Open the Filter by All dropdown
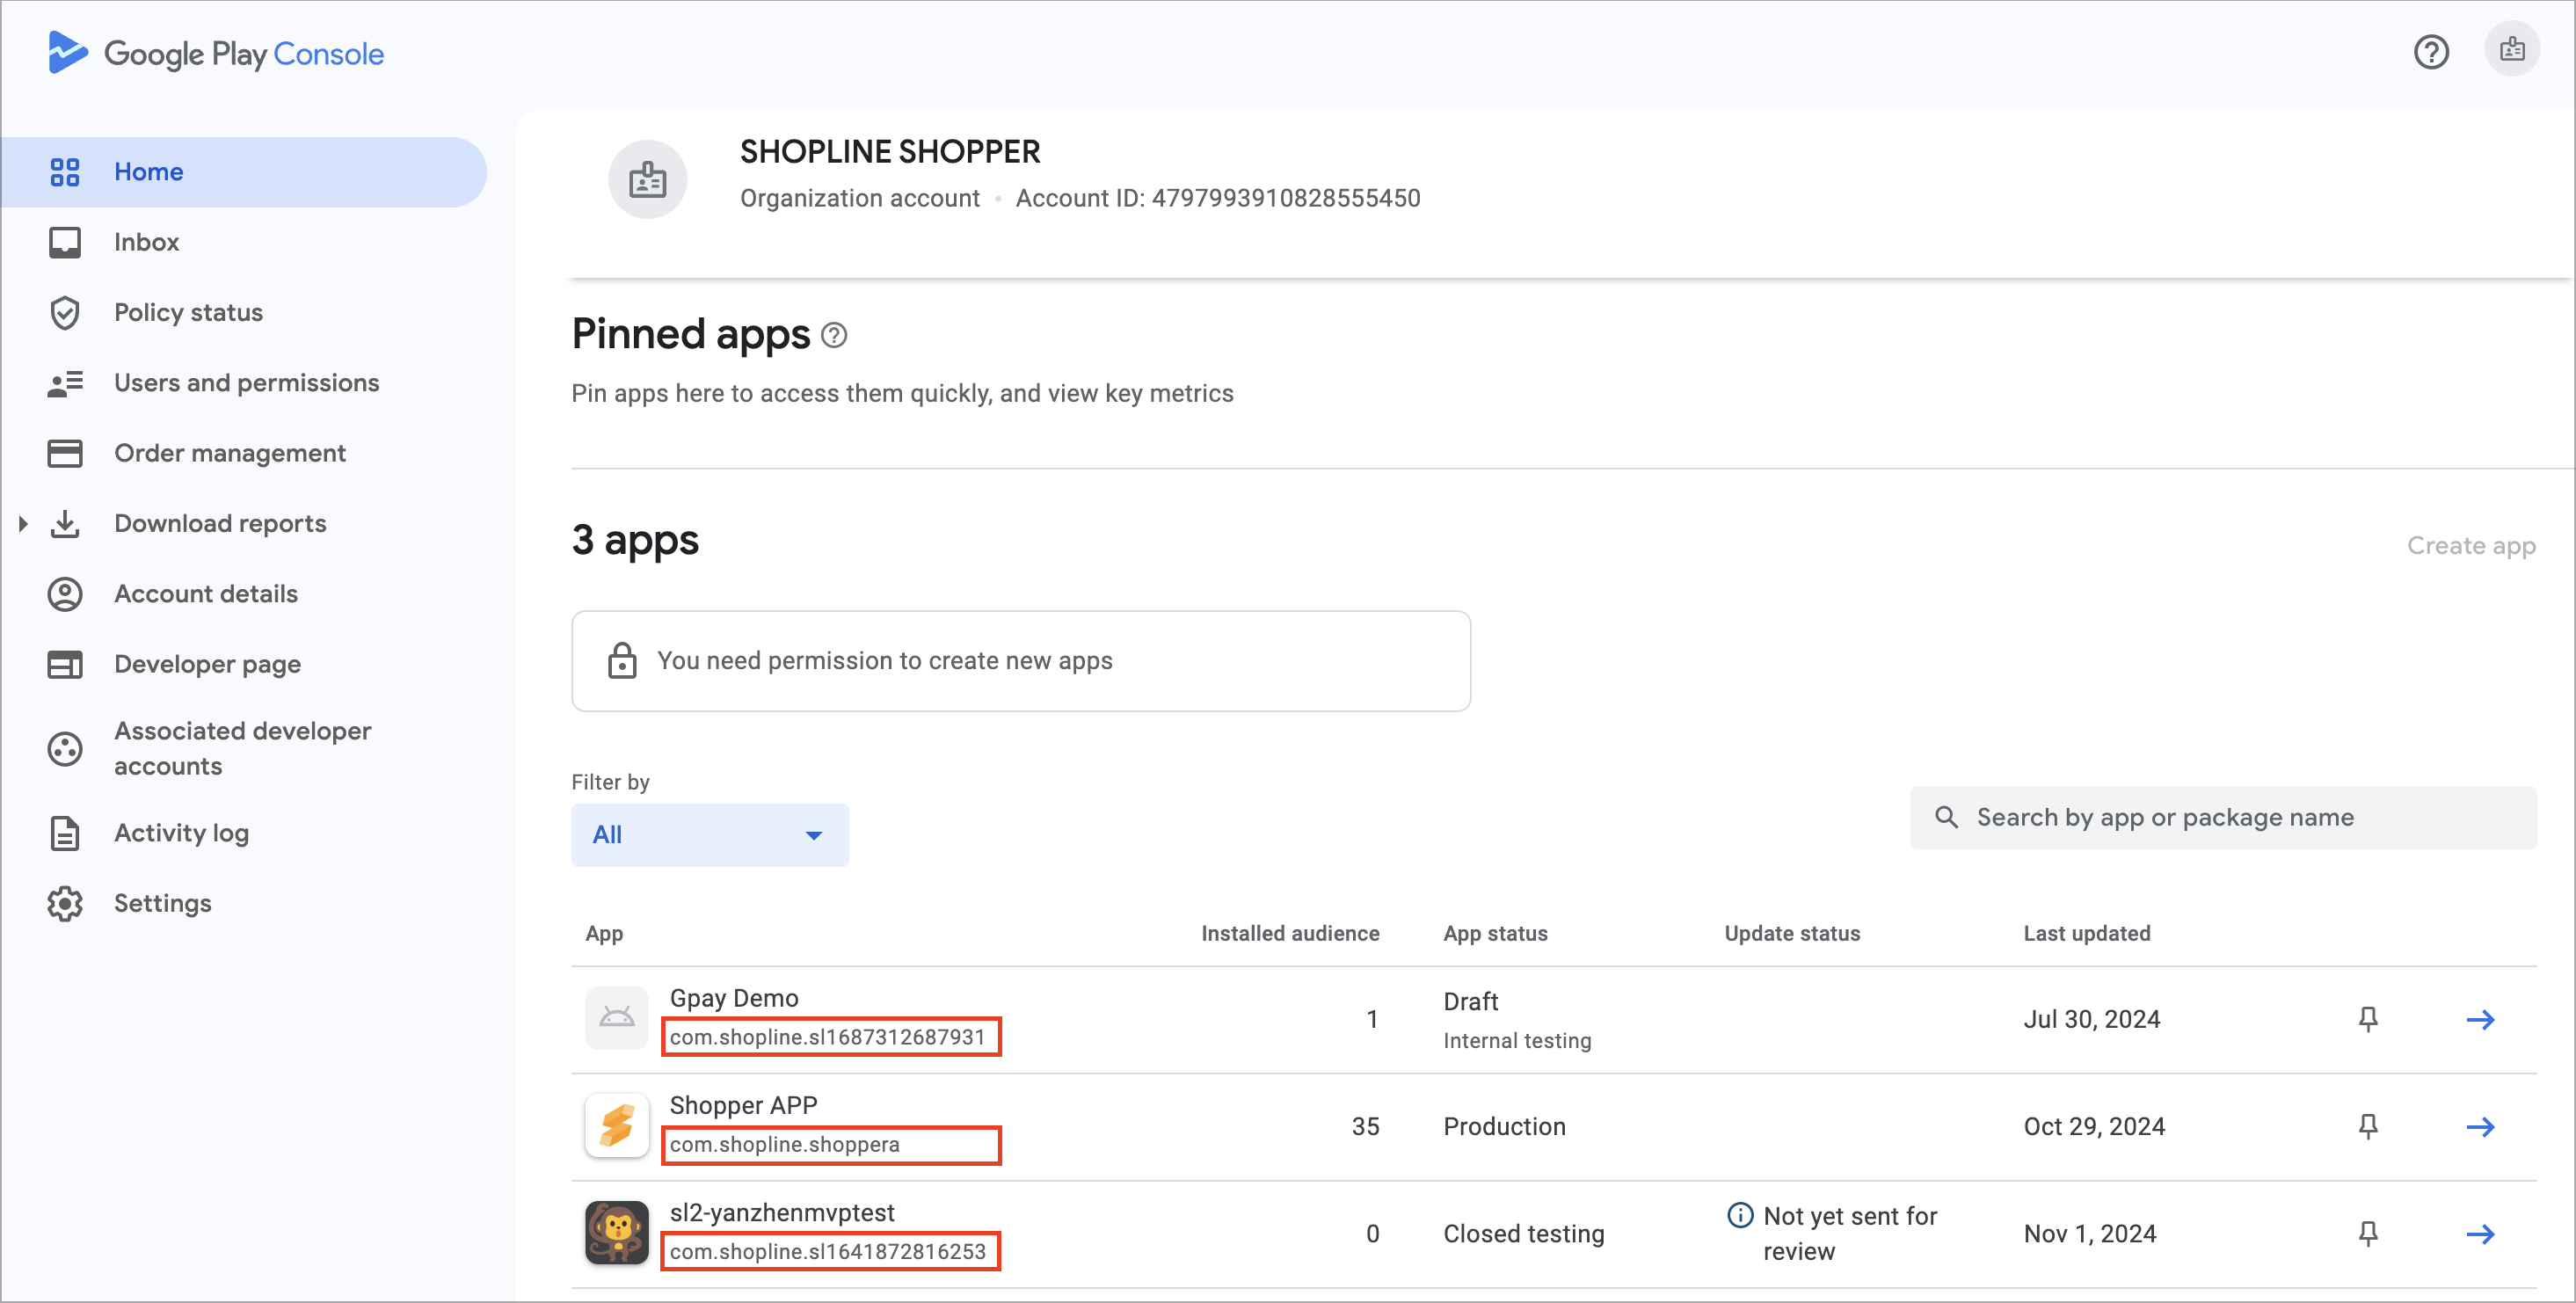 click(710, 834)
